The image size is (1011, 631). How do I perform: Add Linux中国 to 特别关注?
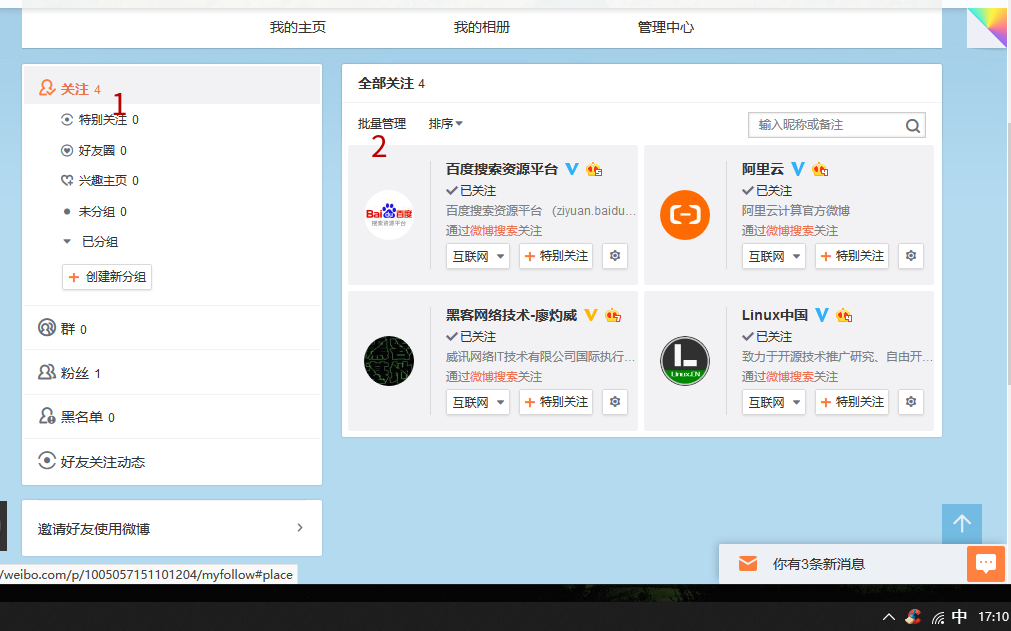(x=852, y=402)
